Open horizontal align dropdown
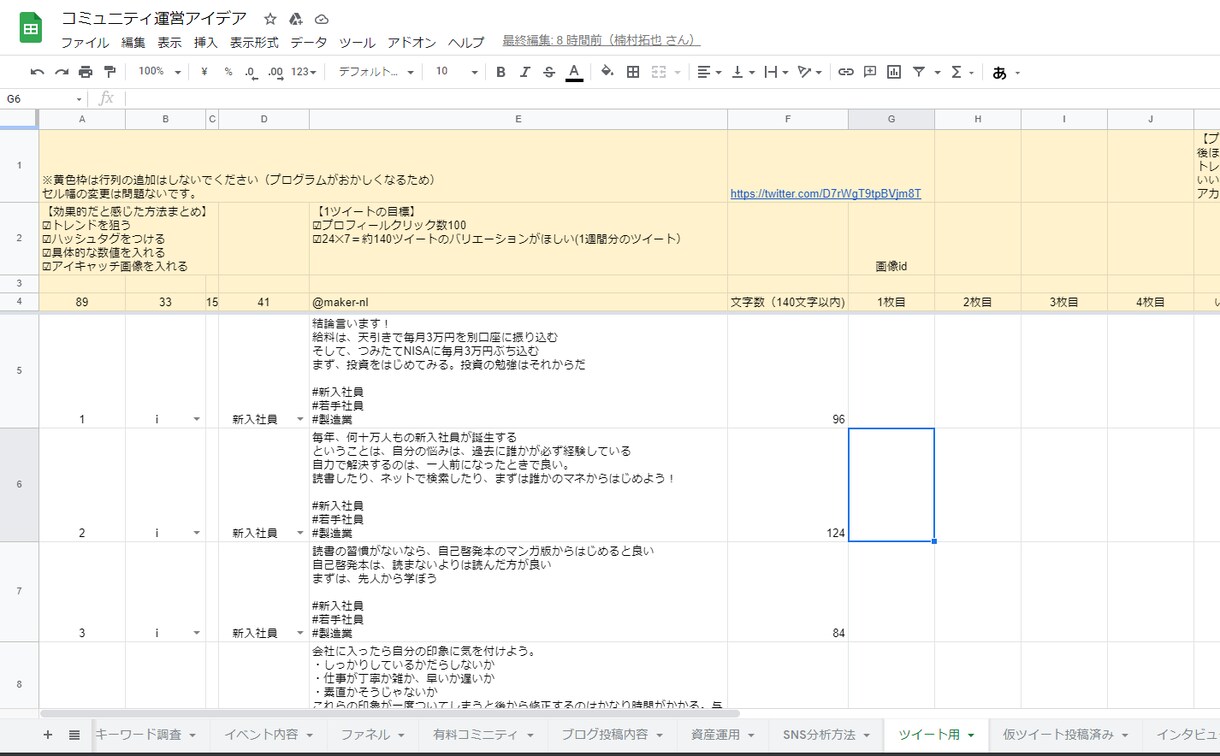1220x756 pixels. click(x=709, y=72)
